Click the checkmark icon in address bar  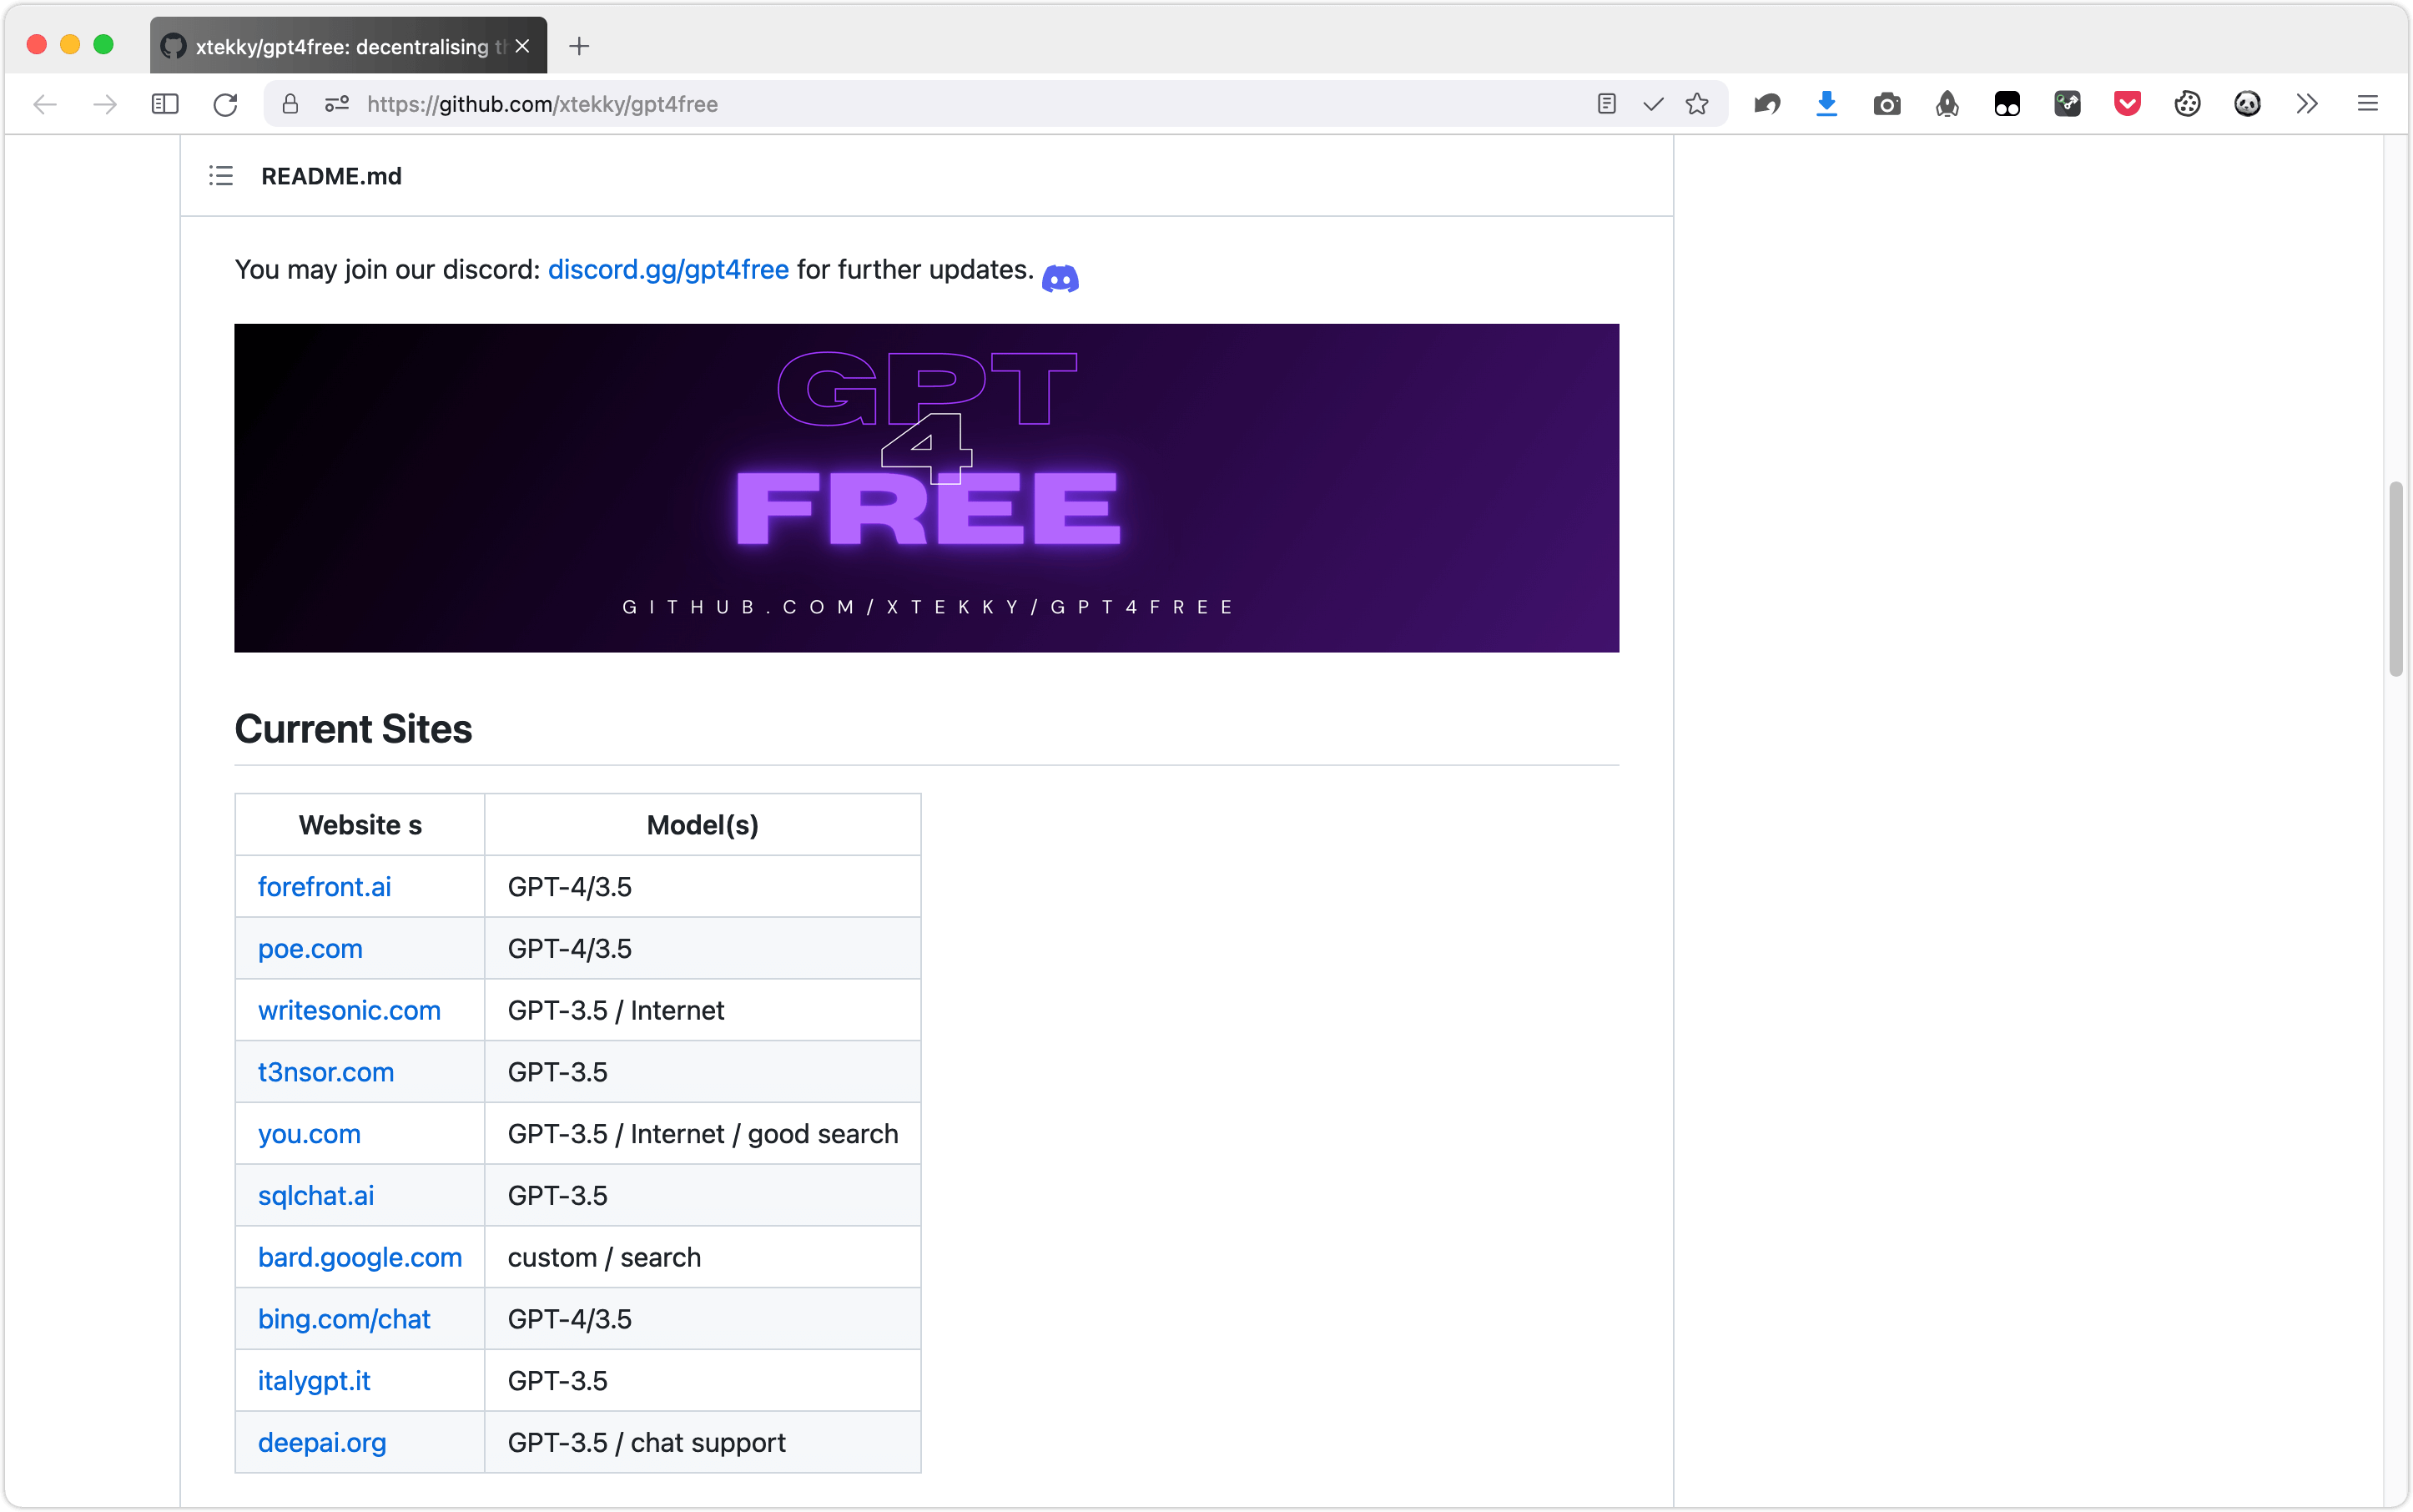[x=1653, y=104]
